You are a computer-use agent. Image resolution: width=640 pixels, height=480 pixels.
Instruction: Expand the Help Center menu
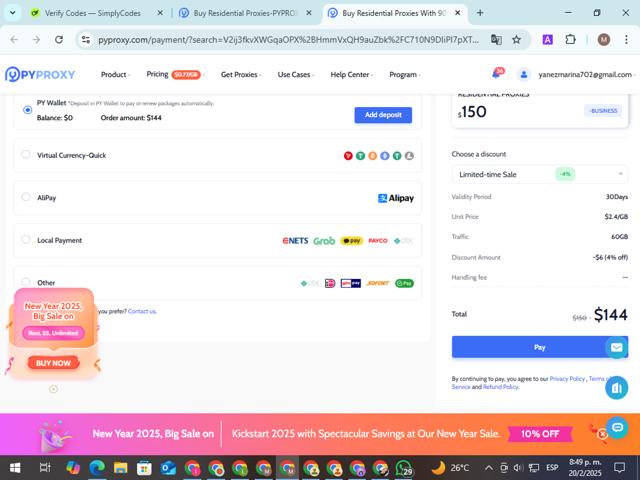point(351,75)
